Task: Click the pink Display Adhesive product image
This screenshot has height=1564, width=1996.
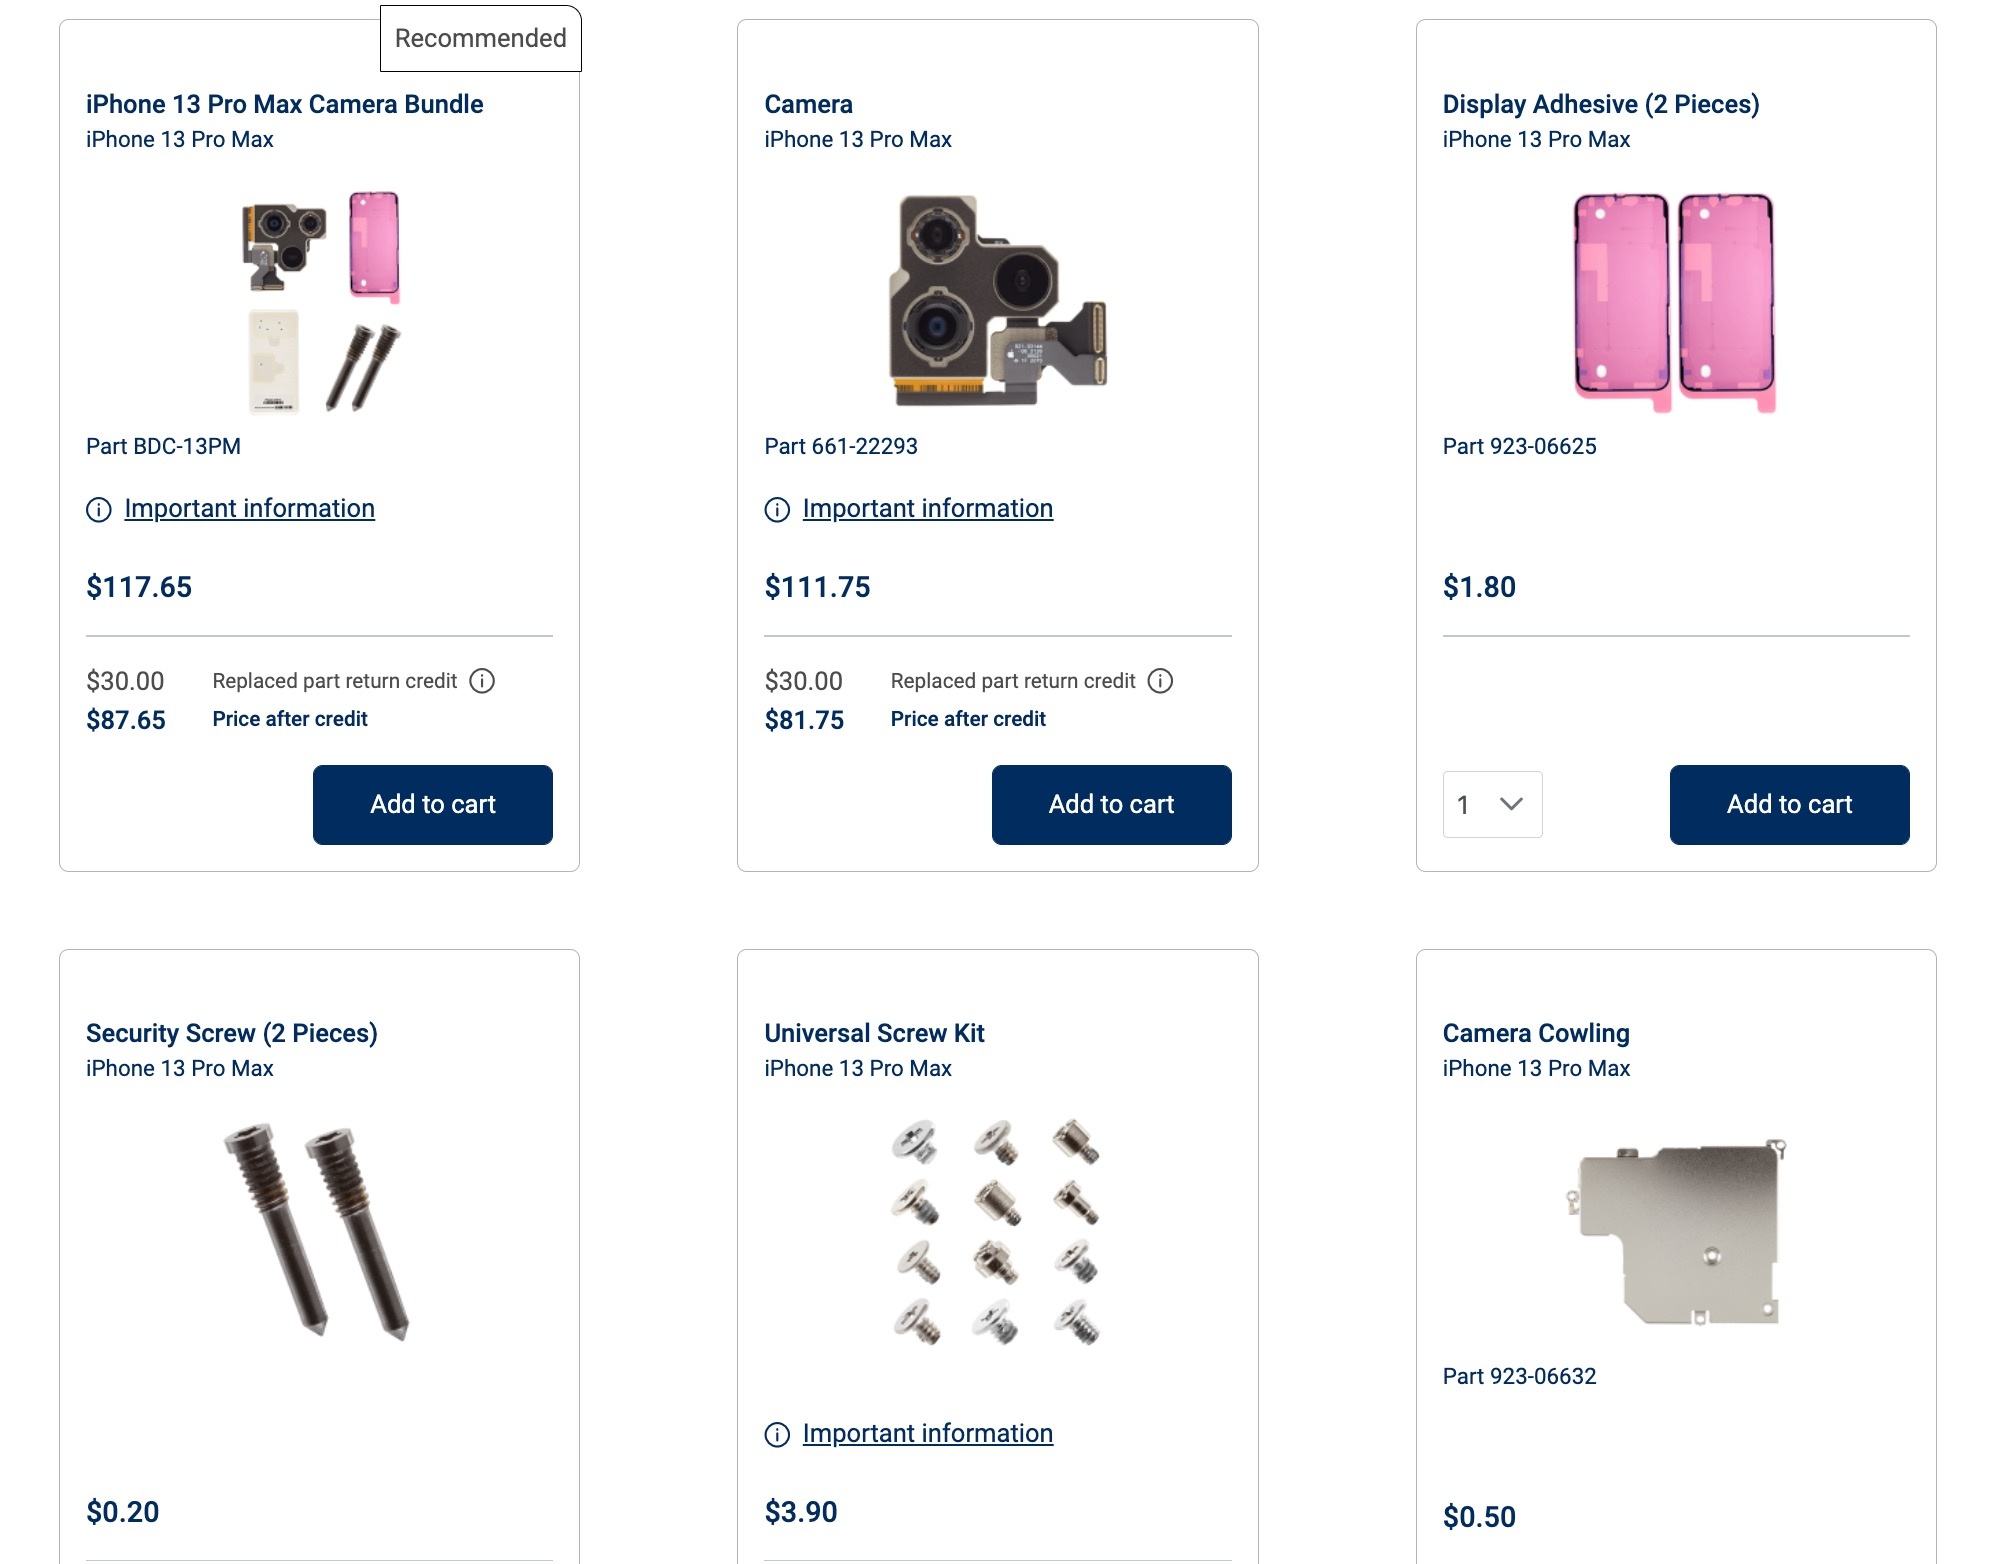Action: [x=1675, y=300]
